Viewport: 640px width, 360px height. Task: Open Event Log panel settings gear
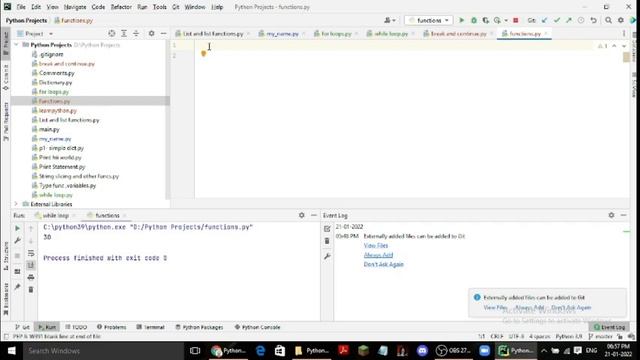(611, 215)
